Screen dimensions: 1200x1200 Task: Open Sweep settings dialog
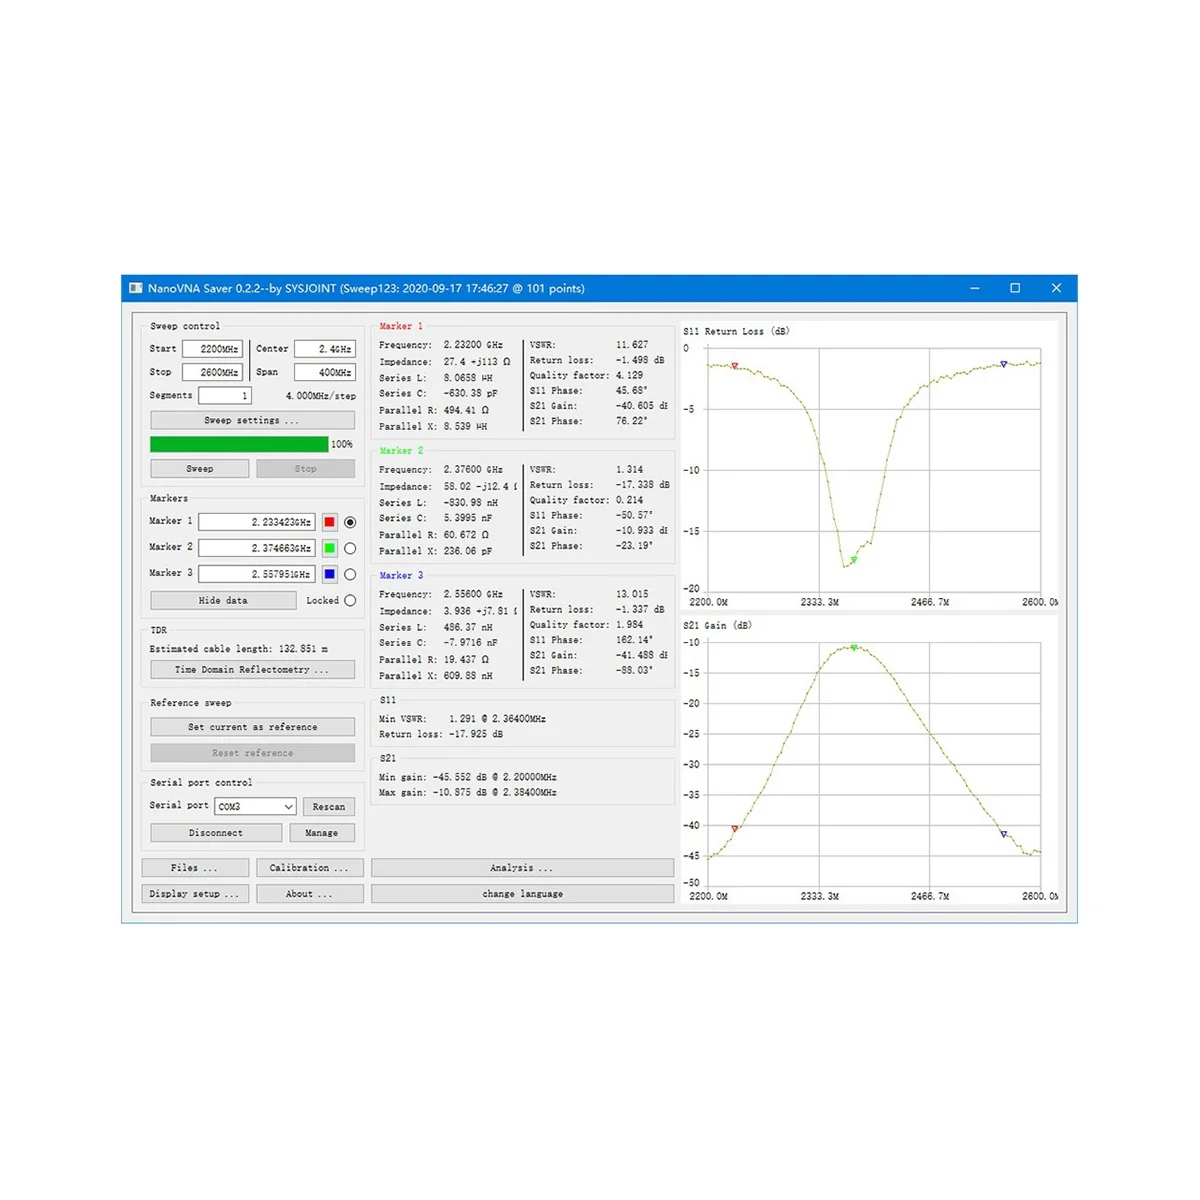tap(252, 420)
